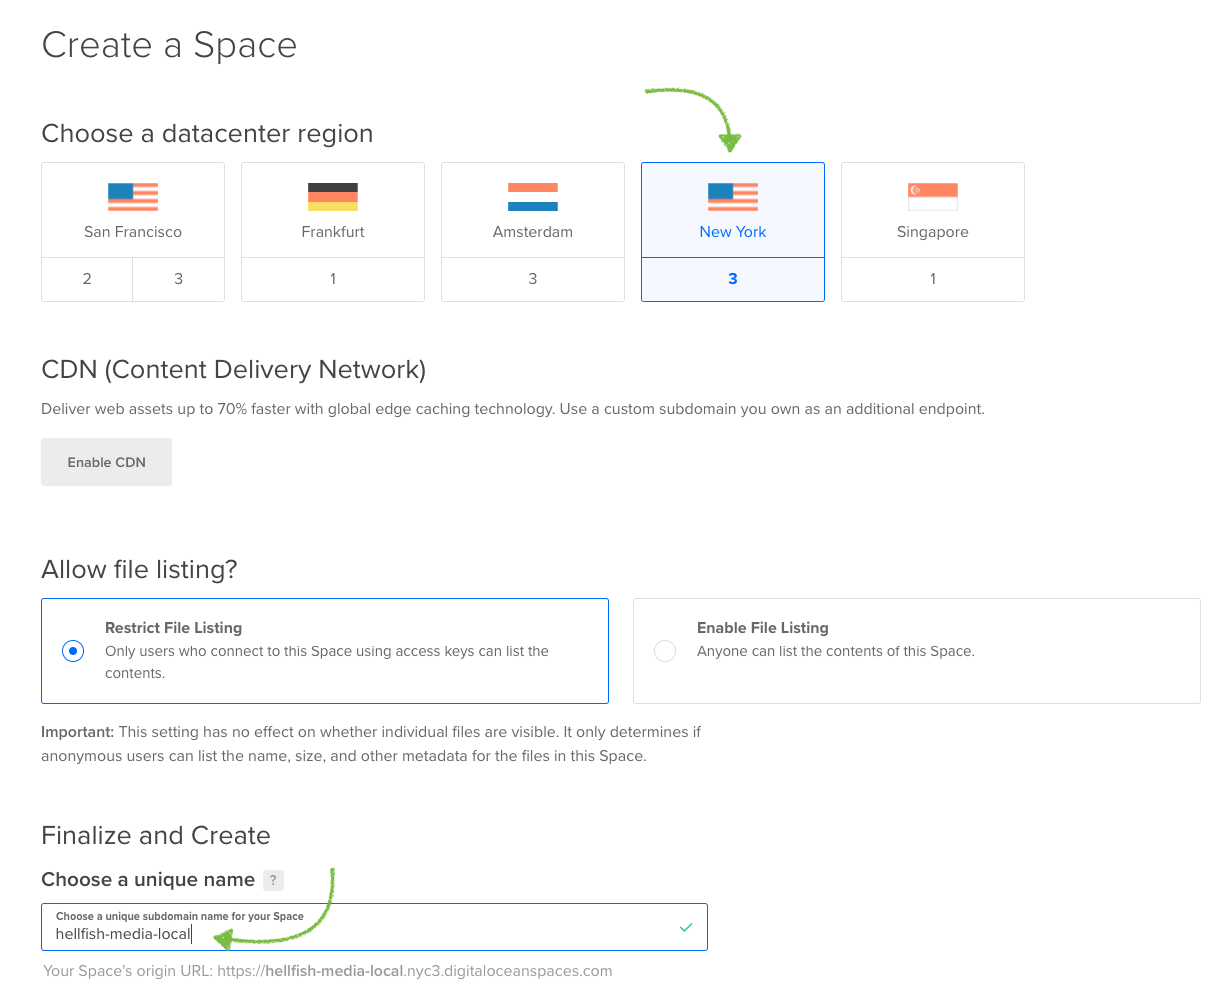Select San Francisco datacenter 2
This screenshot has height=997, width=1224.
pos(87,279)
